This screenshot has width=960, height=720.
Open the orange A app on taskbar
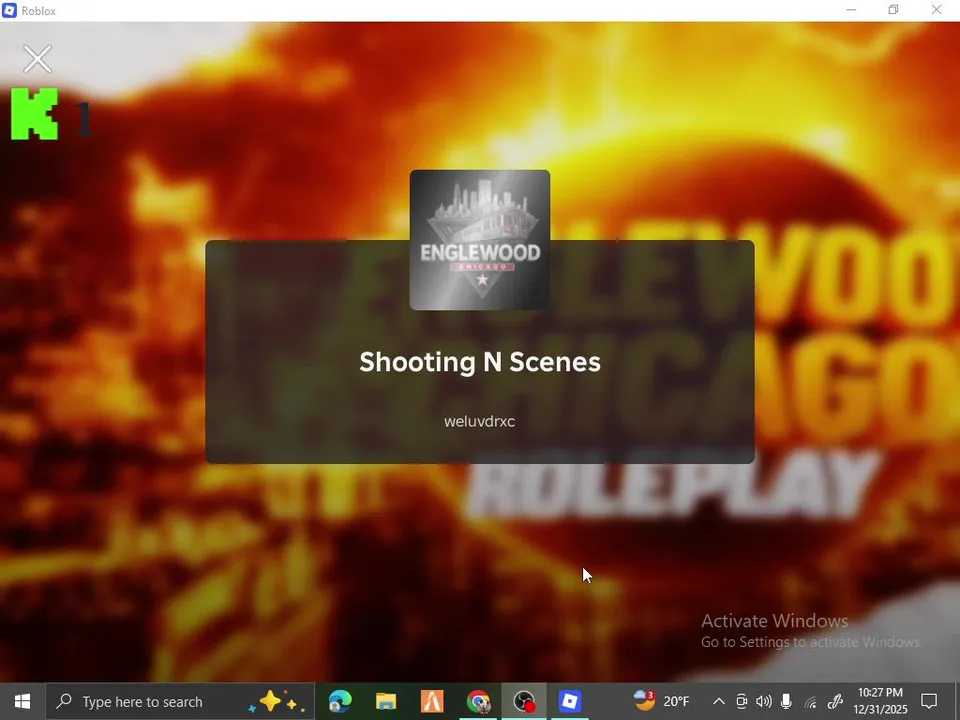[432, 701]
